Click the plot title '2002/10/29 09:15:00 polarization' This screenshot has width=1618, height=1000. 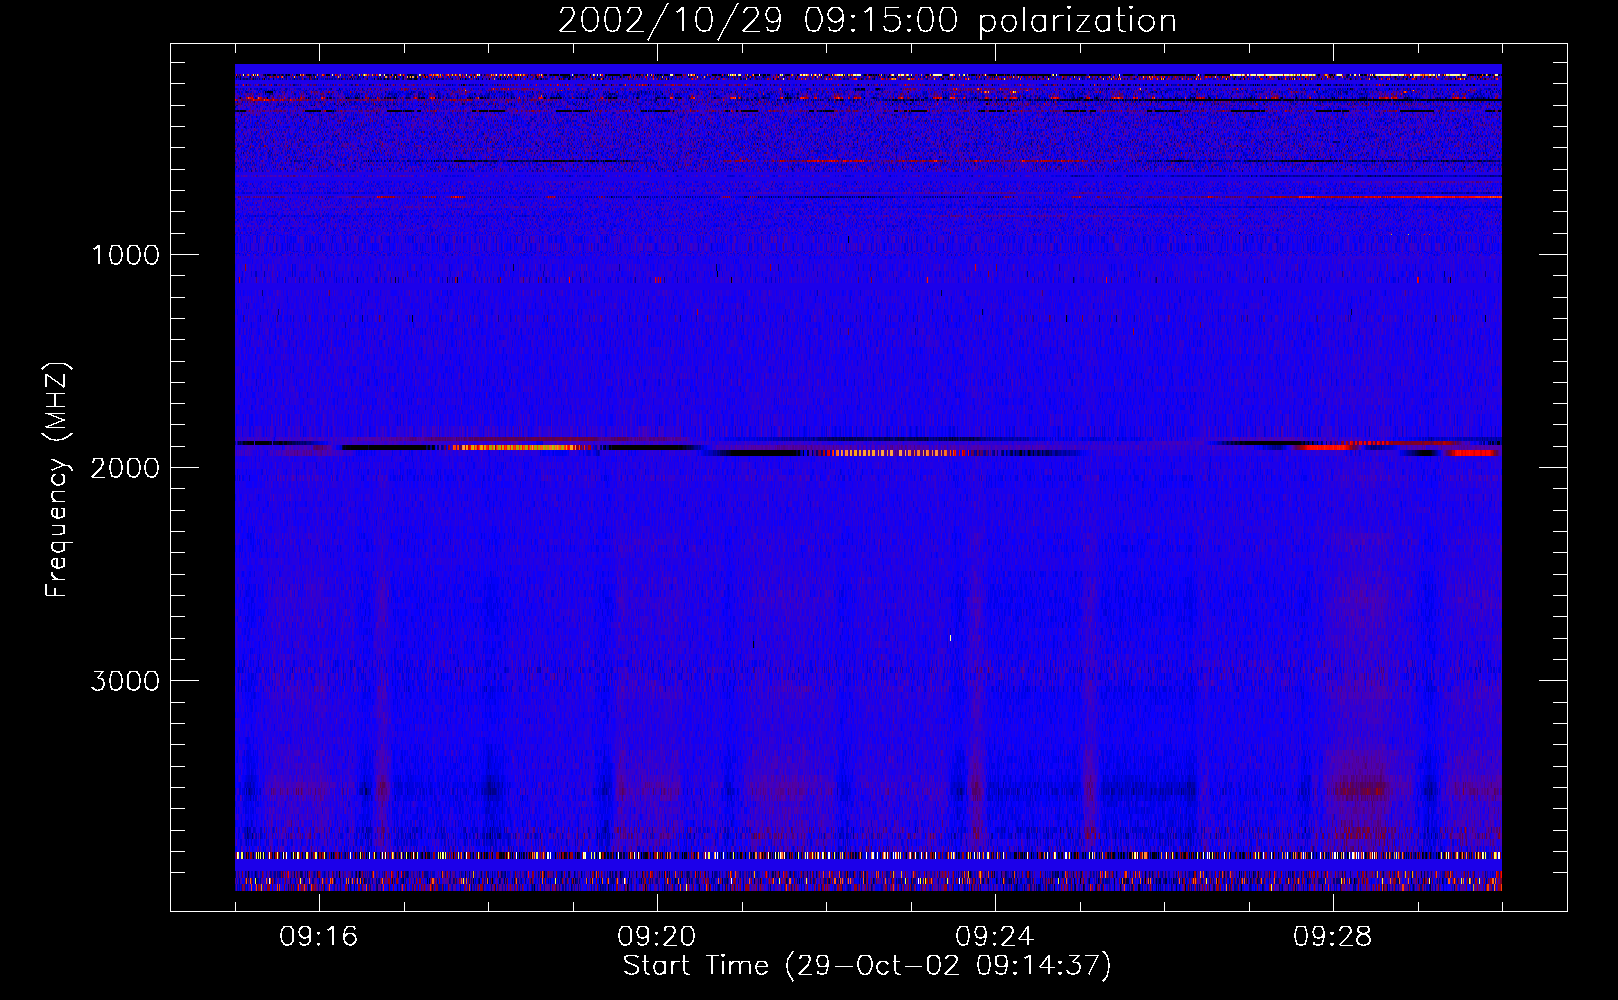pos(867,21)
